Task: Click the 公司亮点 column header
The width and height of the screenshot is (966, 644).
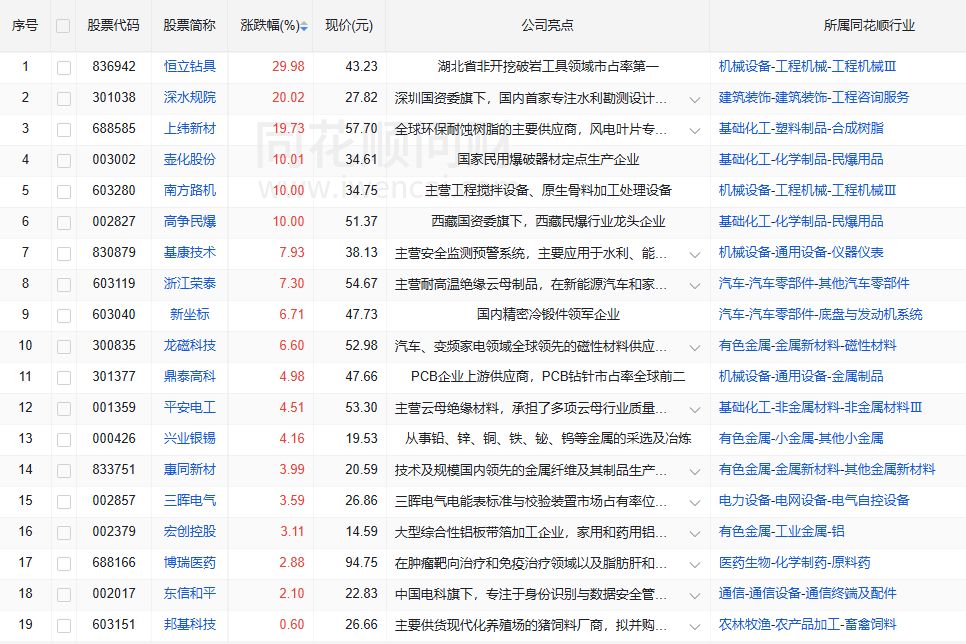Action: (x=547, y=25)
